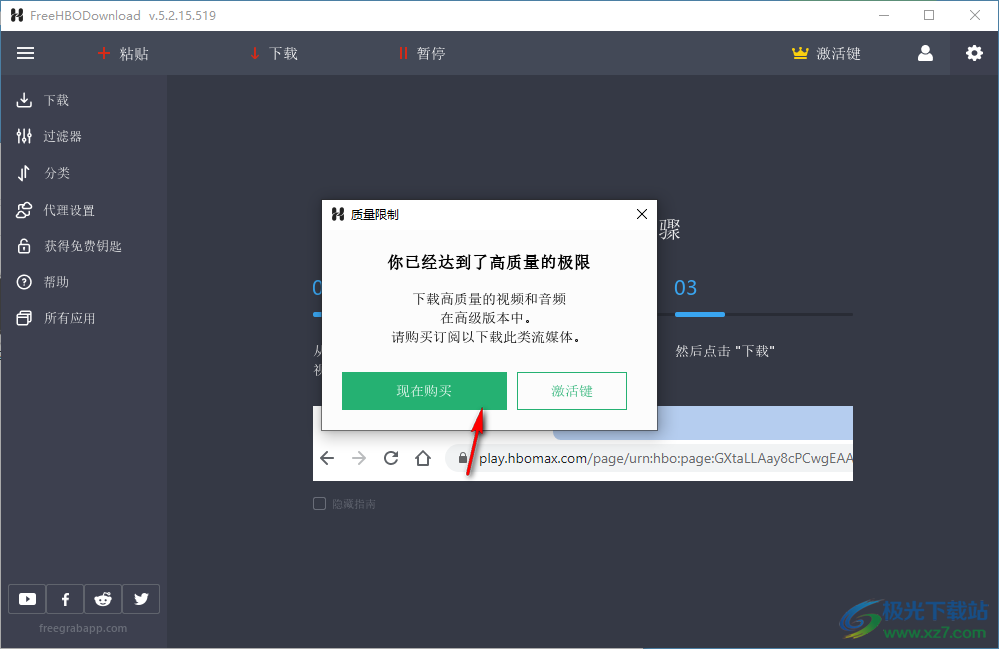Viewport: 999px width, 649px height.
Task: Click the sort arrows icon
Action: click(x=24, y=173)
